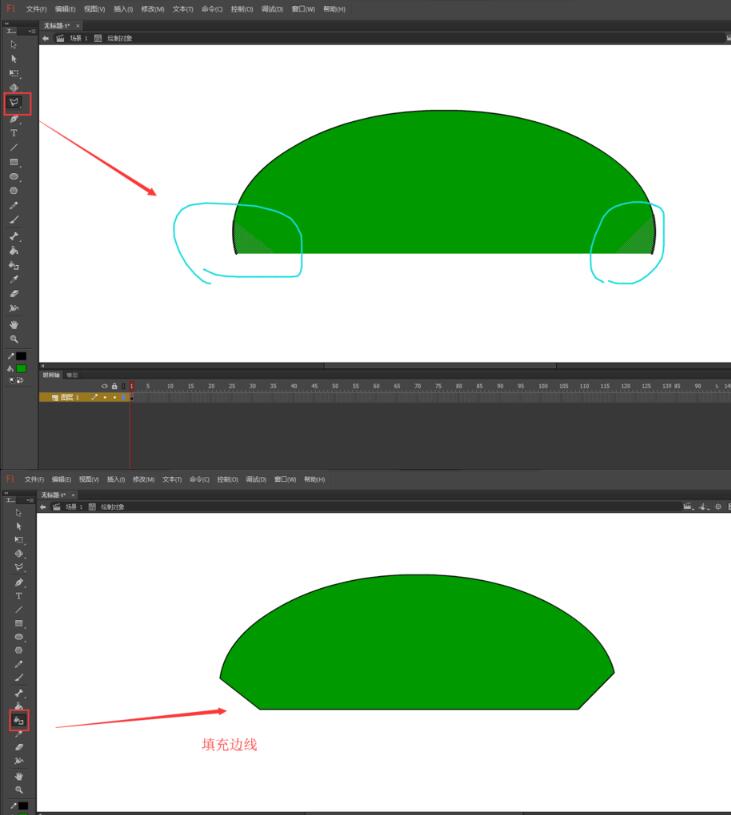
Task: Toggle the lock-all-layers icon in timeline
Action: [x=114, y=386]
